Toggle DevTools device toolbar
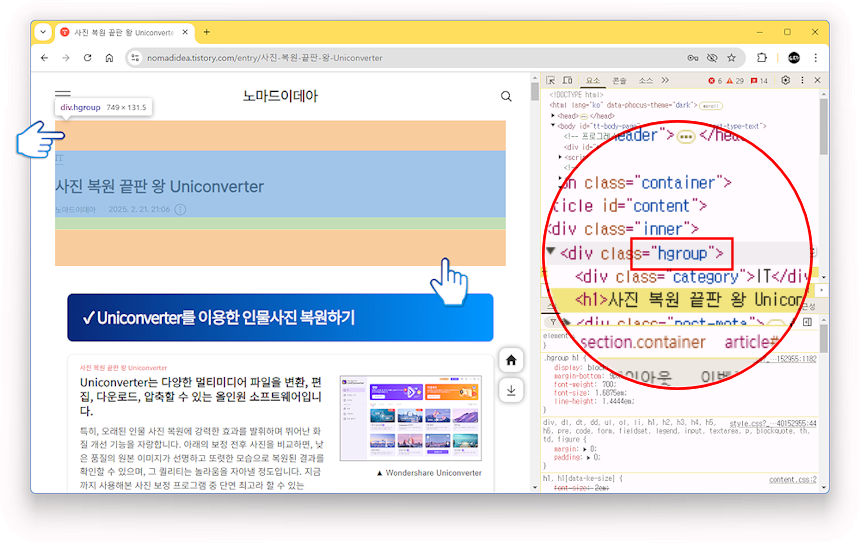The height and width of the screenshot is (543, 860). tap(568, 81)
